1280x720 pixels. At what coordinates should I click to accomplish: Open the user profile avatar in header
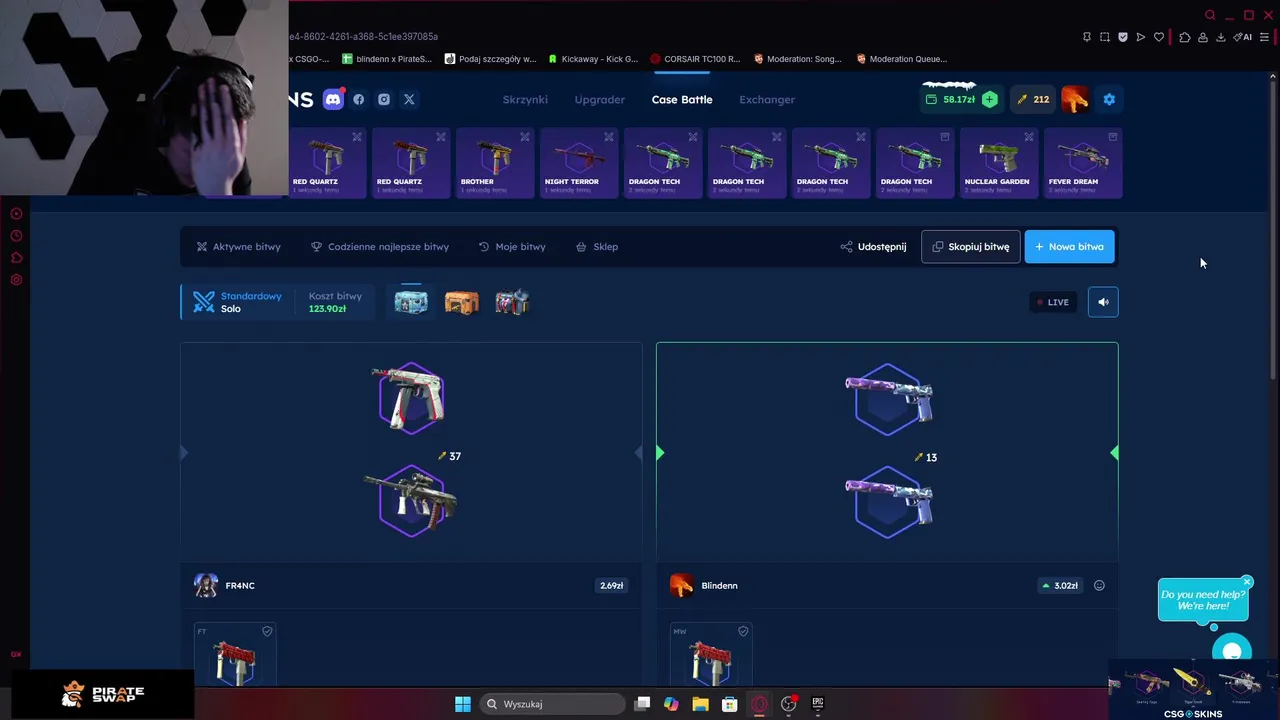click(1075, 99)
